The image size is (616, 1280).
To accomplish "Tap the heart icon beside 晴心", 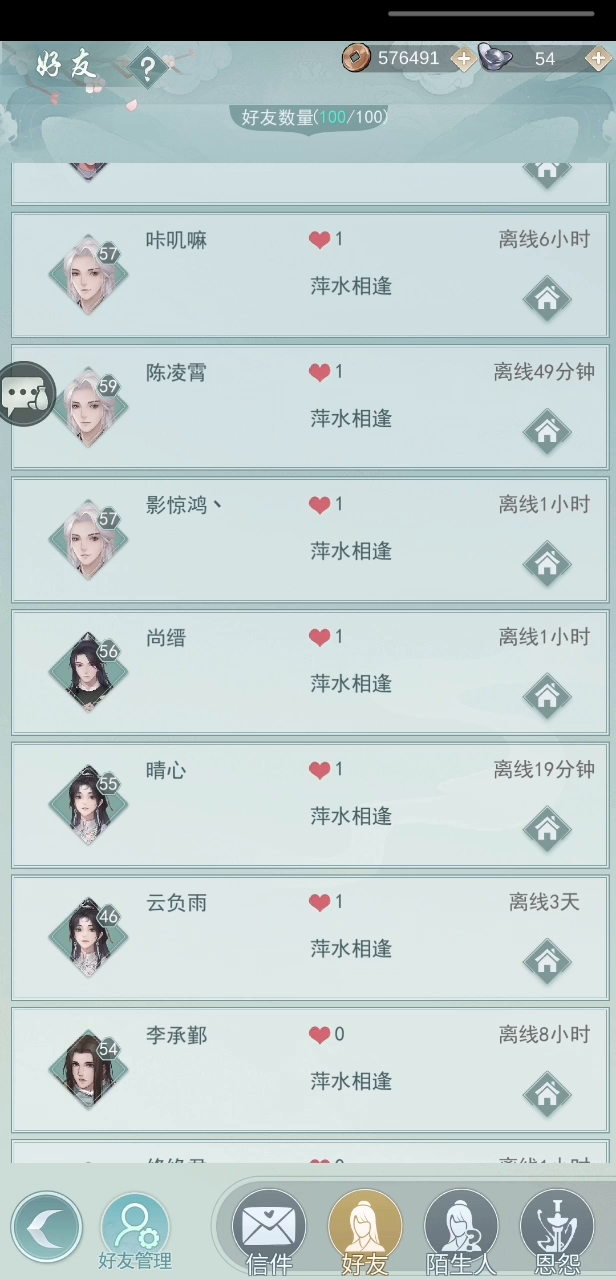I will [x=319, y=770].
